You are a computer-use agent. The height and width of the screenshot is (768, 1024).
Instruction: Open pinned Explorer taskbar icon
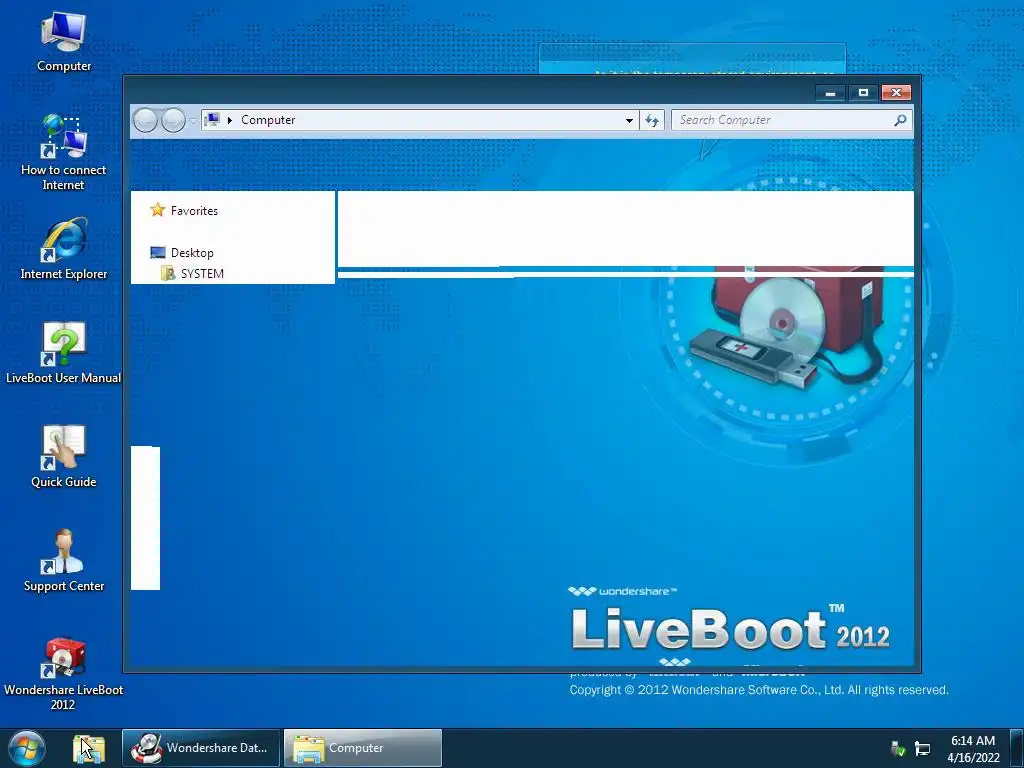click(89, 748)
